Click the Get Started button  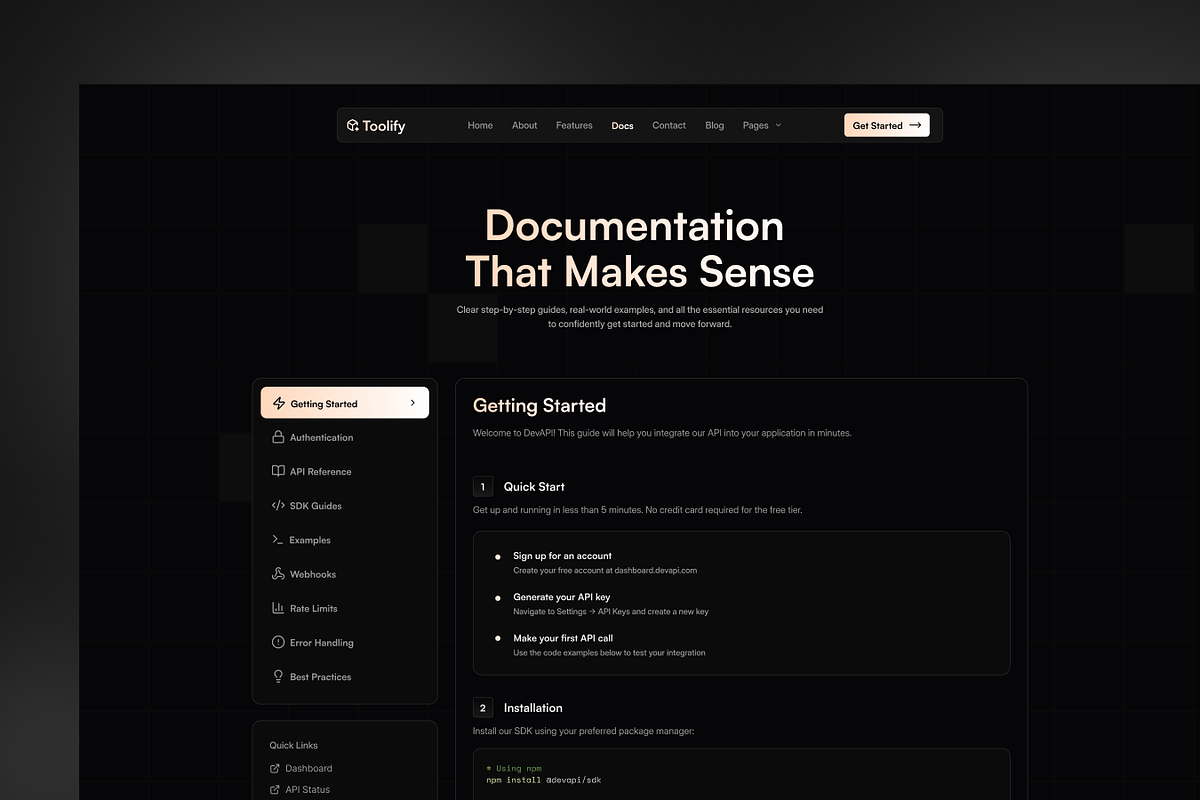point(887,125)
